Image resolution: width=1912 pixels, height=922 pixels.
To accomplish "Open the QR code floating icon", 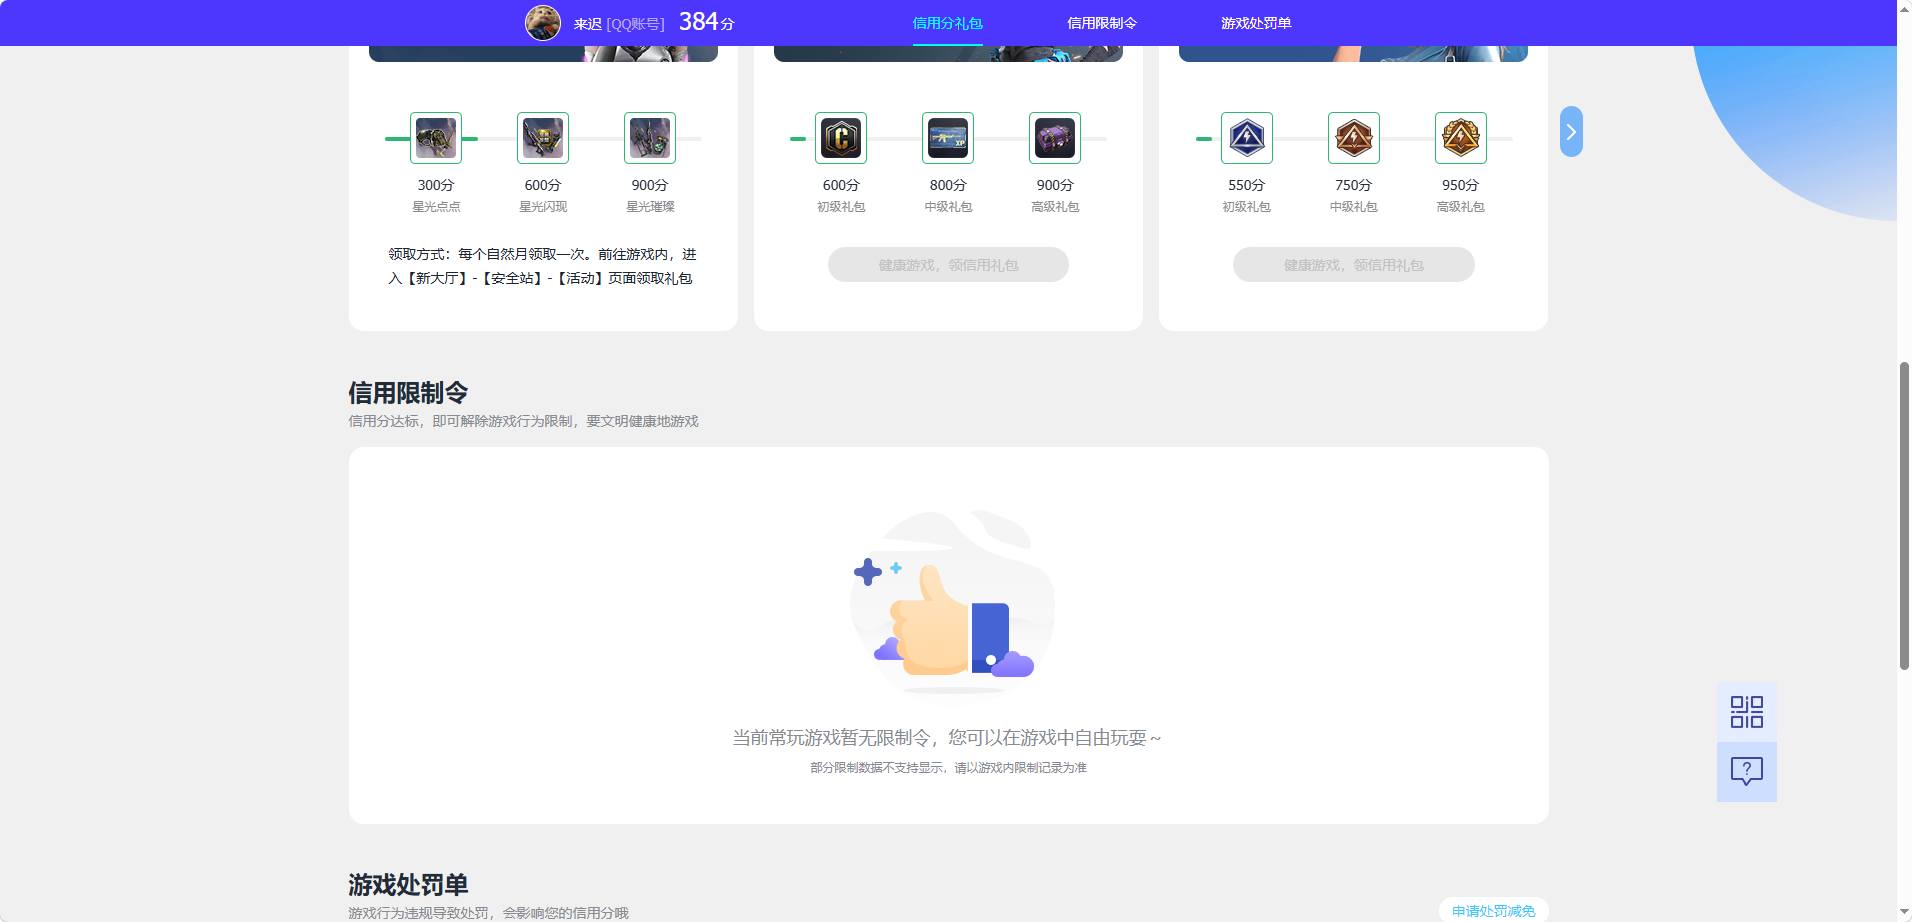I will click(x=1747, y=712).
